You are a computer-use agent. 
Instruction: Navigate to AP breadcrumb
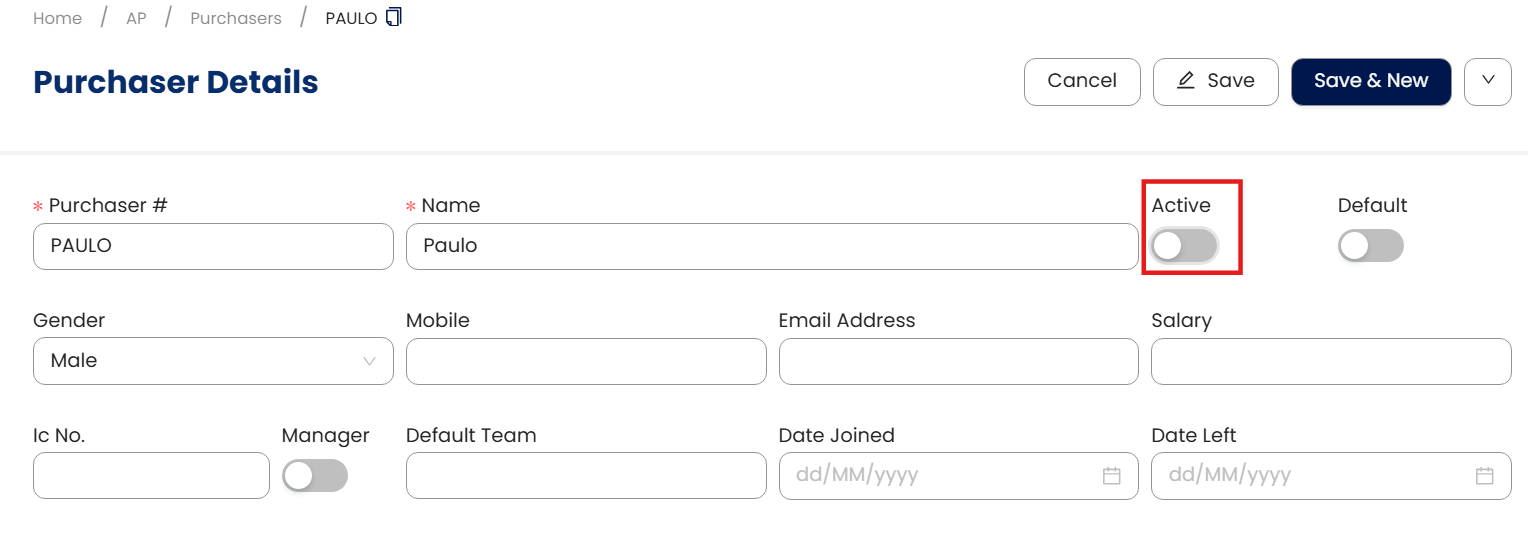click(136, 19)
